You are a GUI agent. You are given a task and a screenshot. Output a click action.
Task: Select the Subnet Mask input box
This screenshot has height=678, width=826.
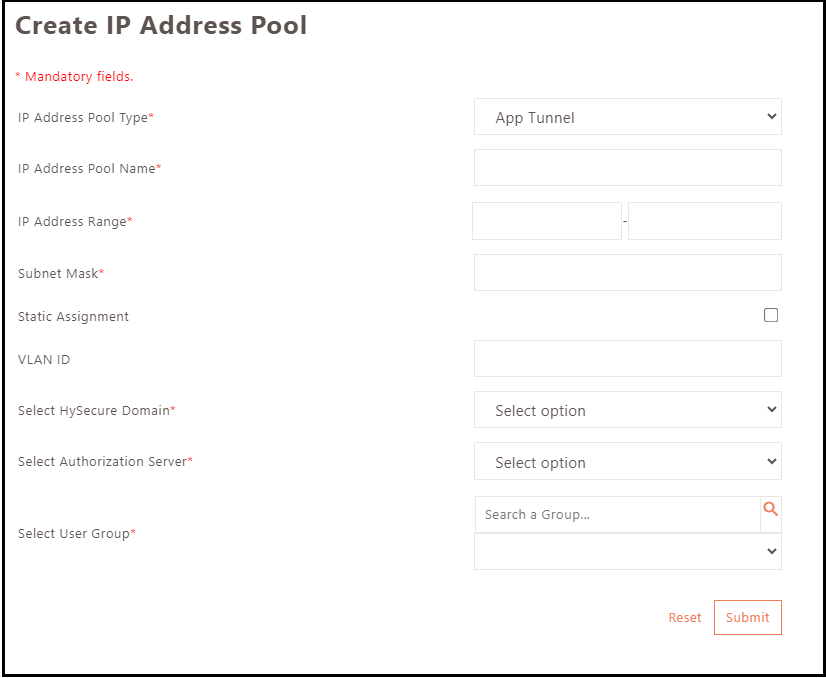coord(627,272)
